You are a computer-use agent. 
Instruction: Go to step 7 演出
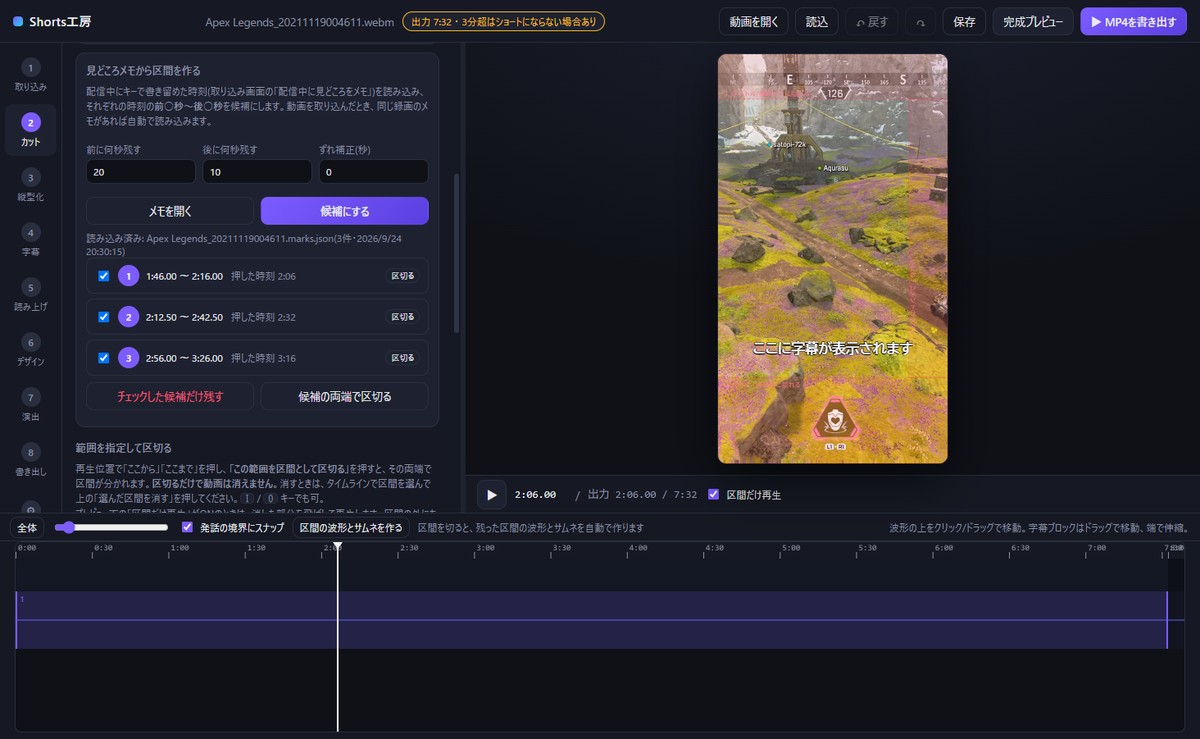tap(30, 404)
